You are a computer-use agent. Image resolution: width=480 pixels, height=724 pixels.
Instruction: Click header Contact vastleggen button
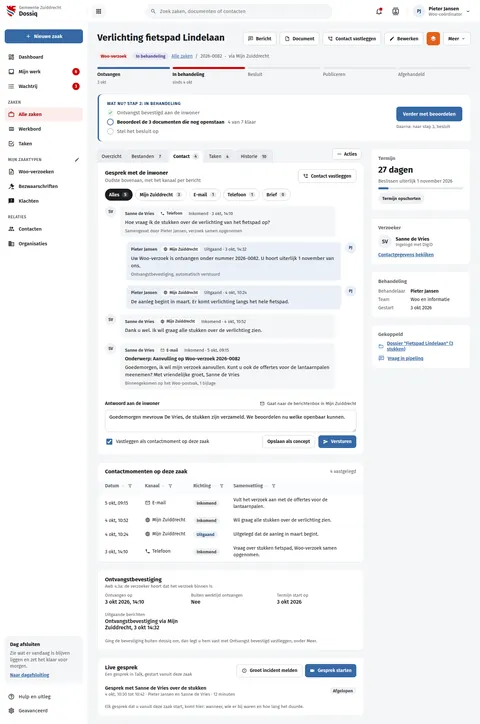[352, 38]
